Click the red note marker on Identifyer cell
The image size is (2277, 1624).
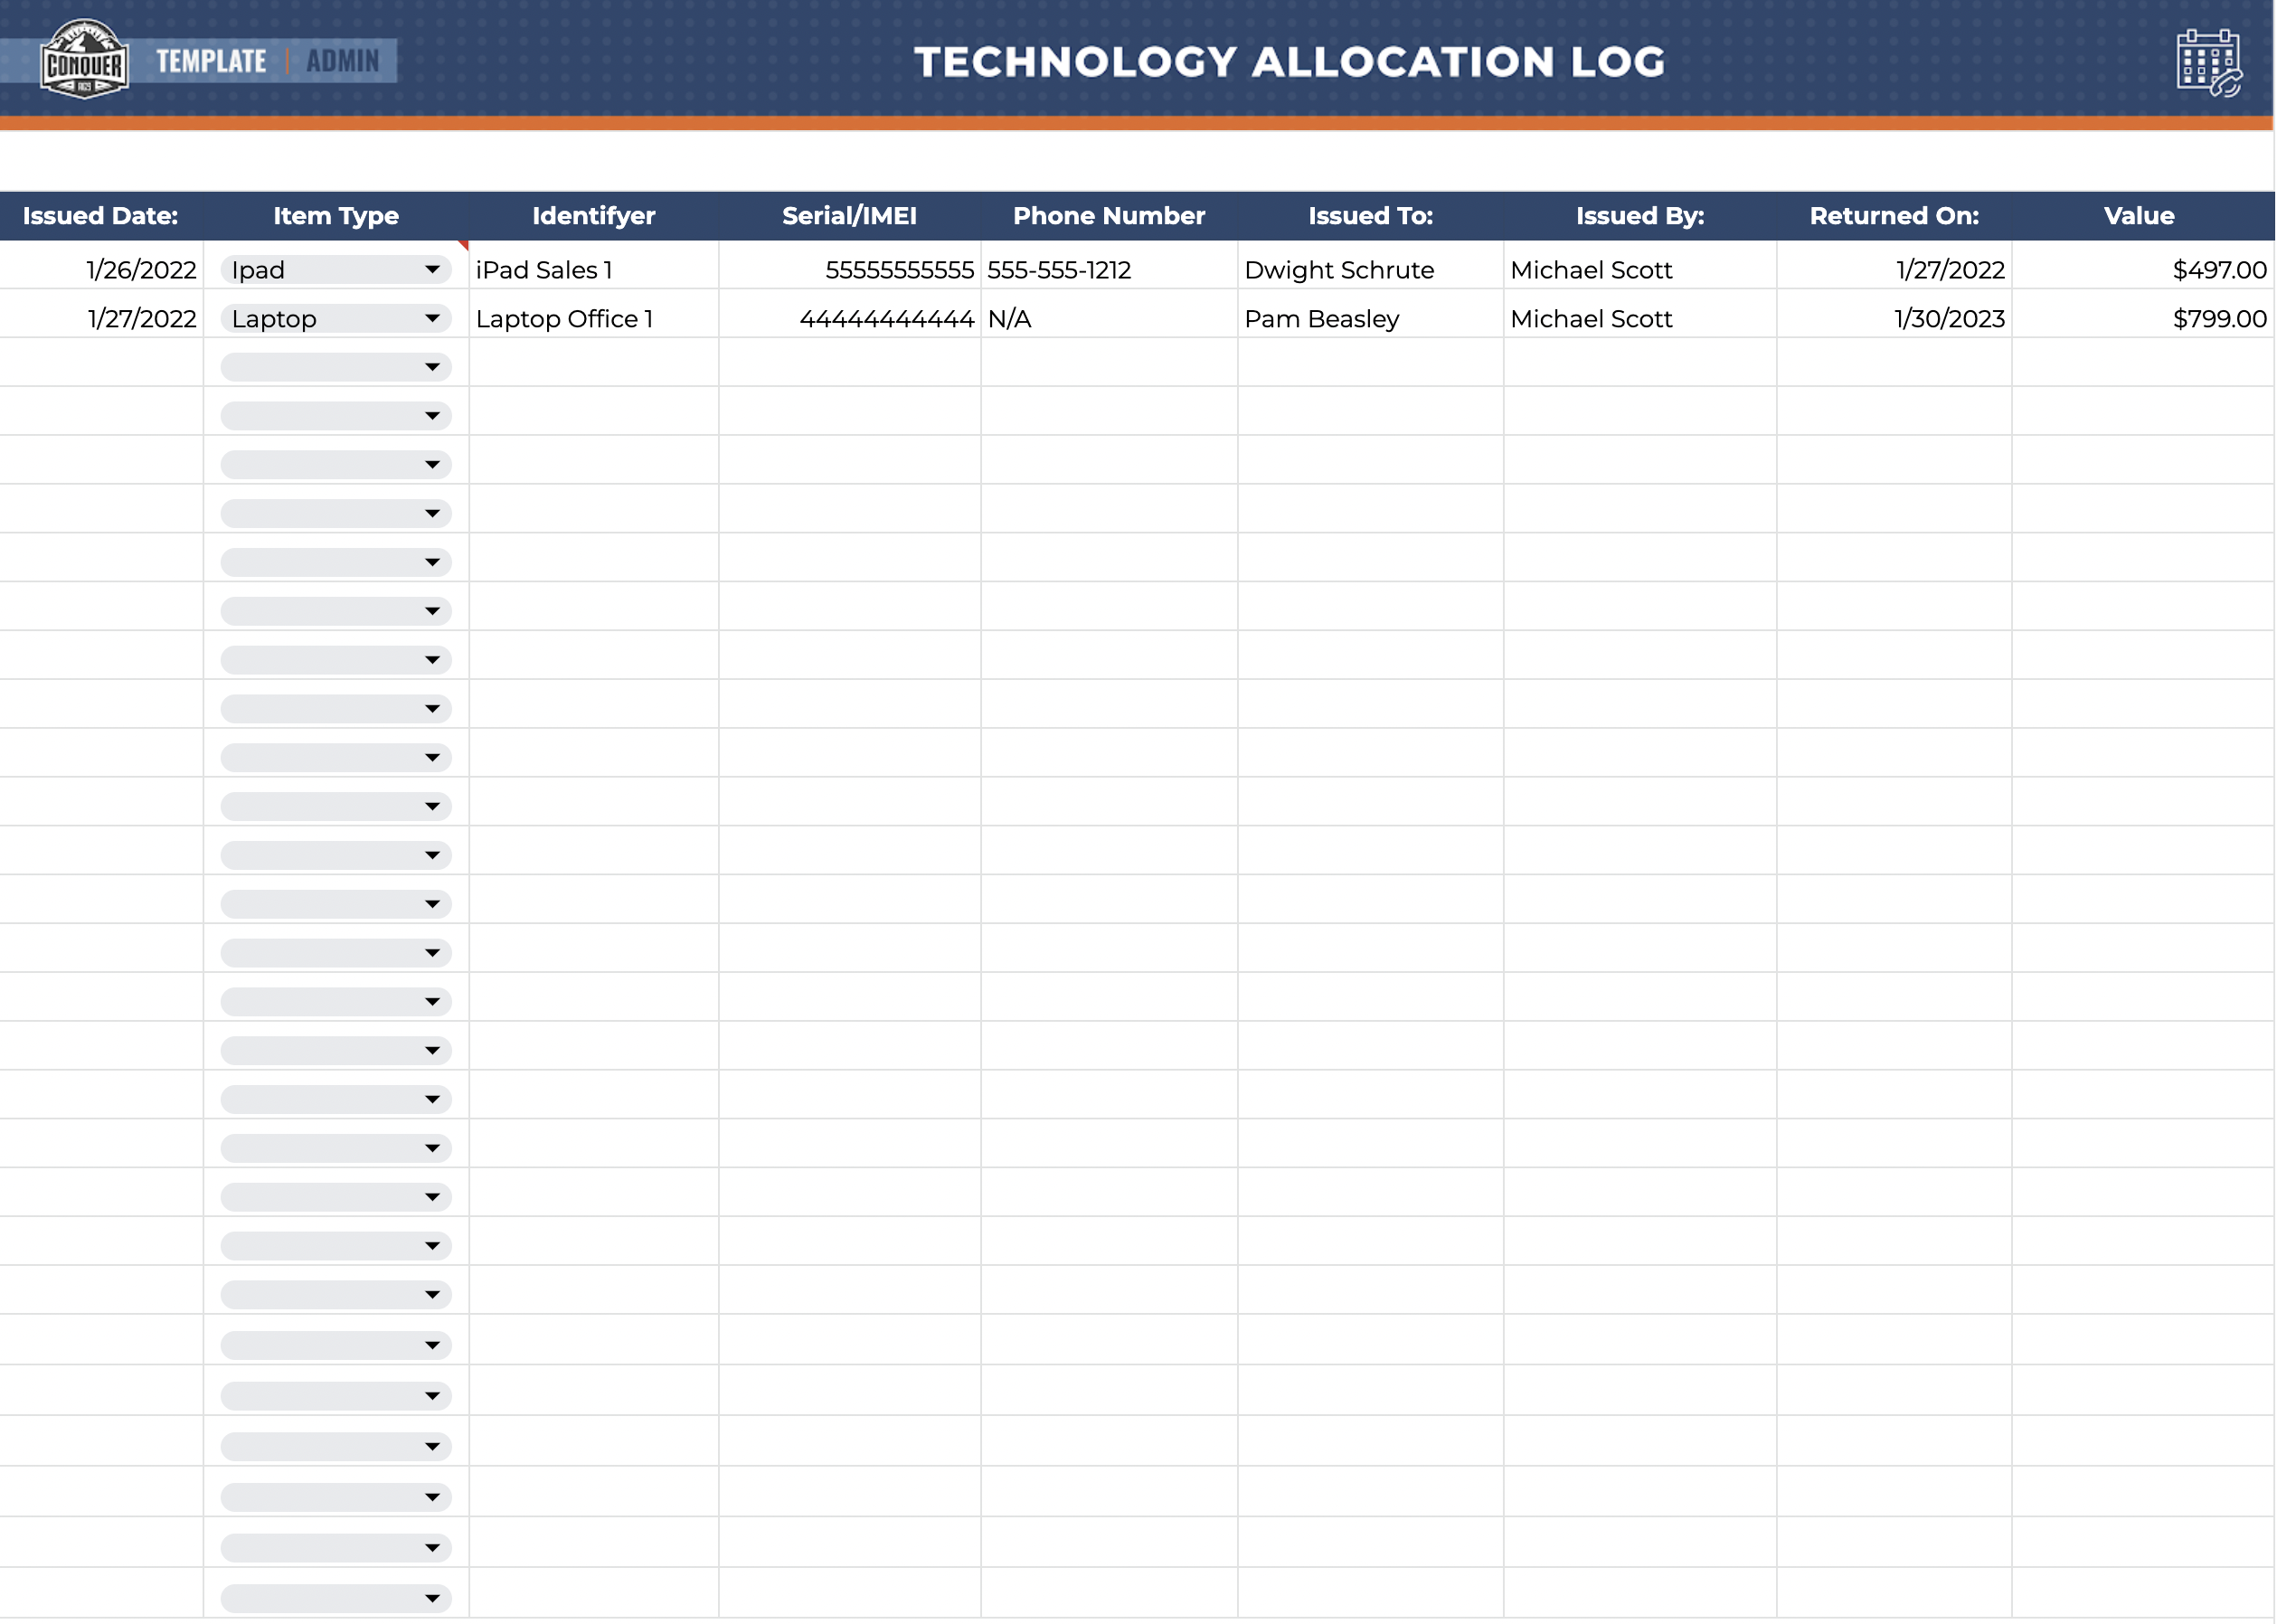[x=464, y=245]
